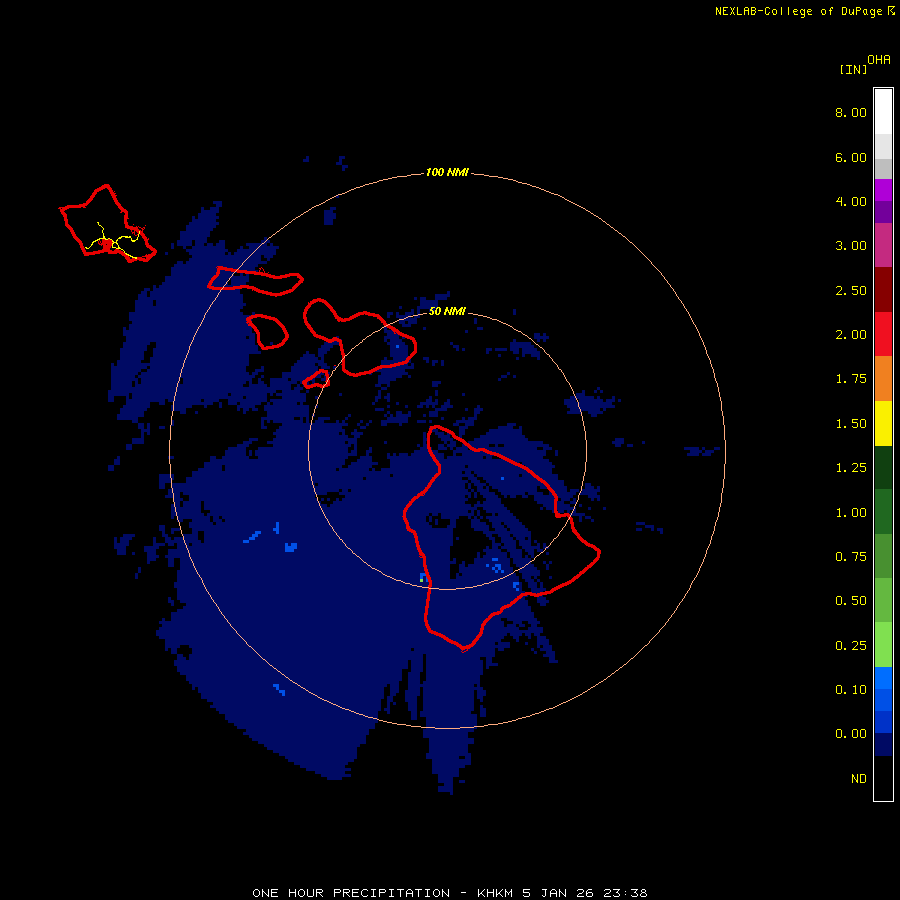Image resolution: width=900 pixels, height=900 pixels.
Task: Pick the orange swatch beside 1.75
Action: tap(883, 379)
